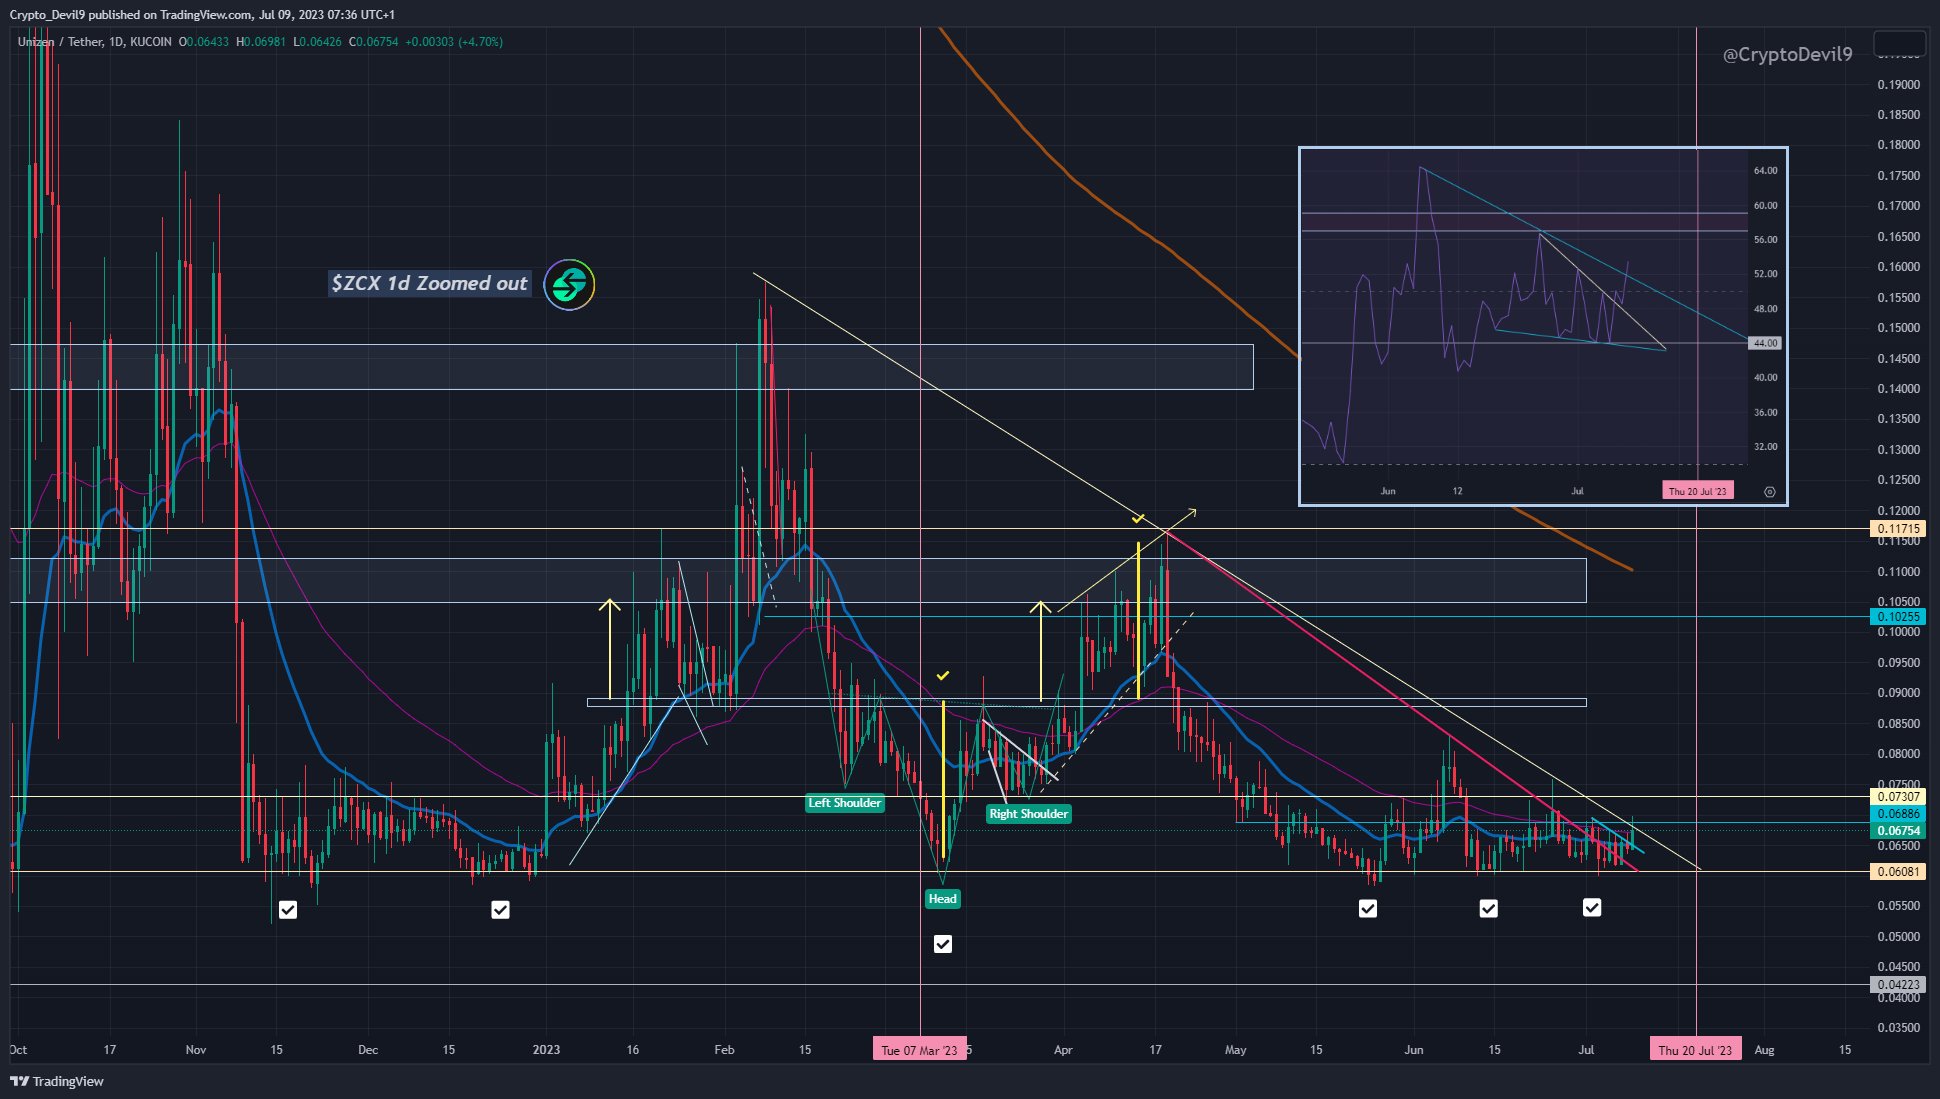Click the empty snapshot box in the top-right corner
This screenshot has height=1099, width=1940.
pos(1898,43)
